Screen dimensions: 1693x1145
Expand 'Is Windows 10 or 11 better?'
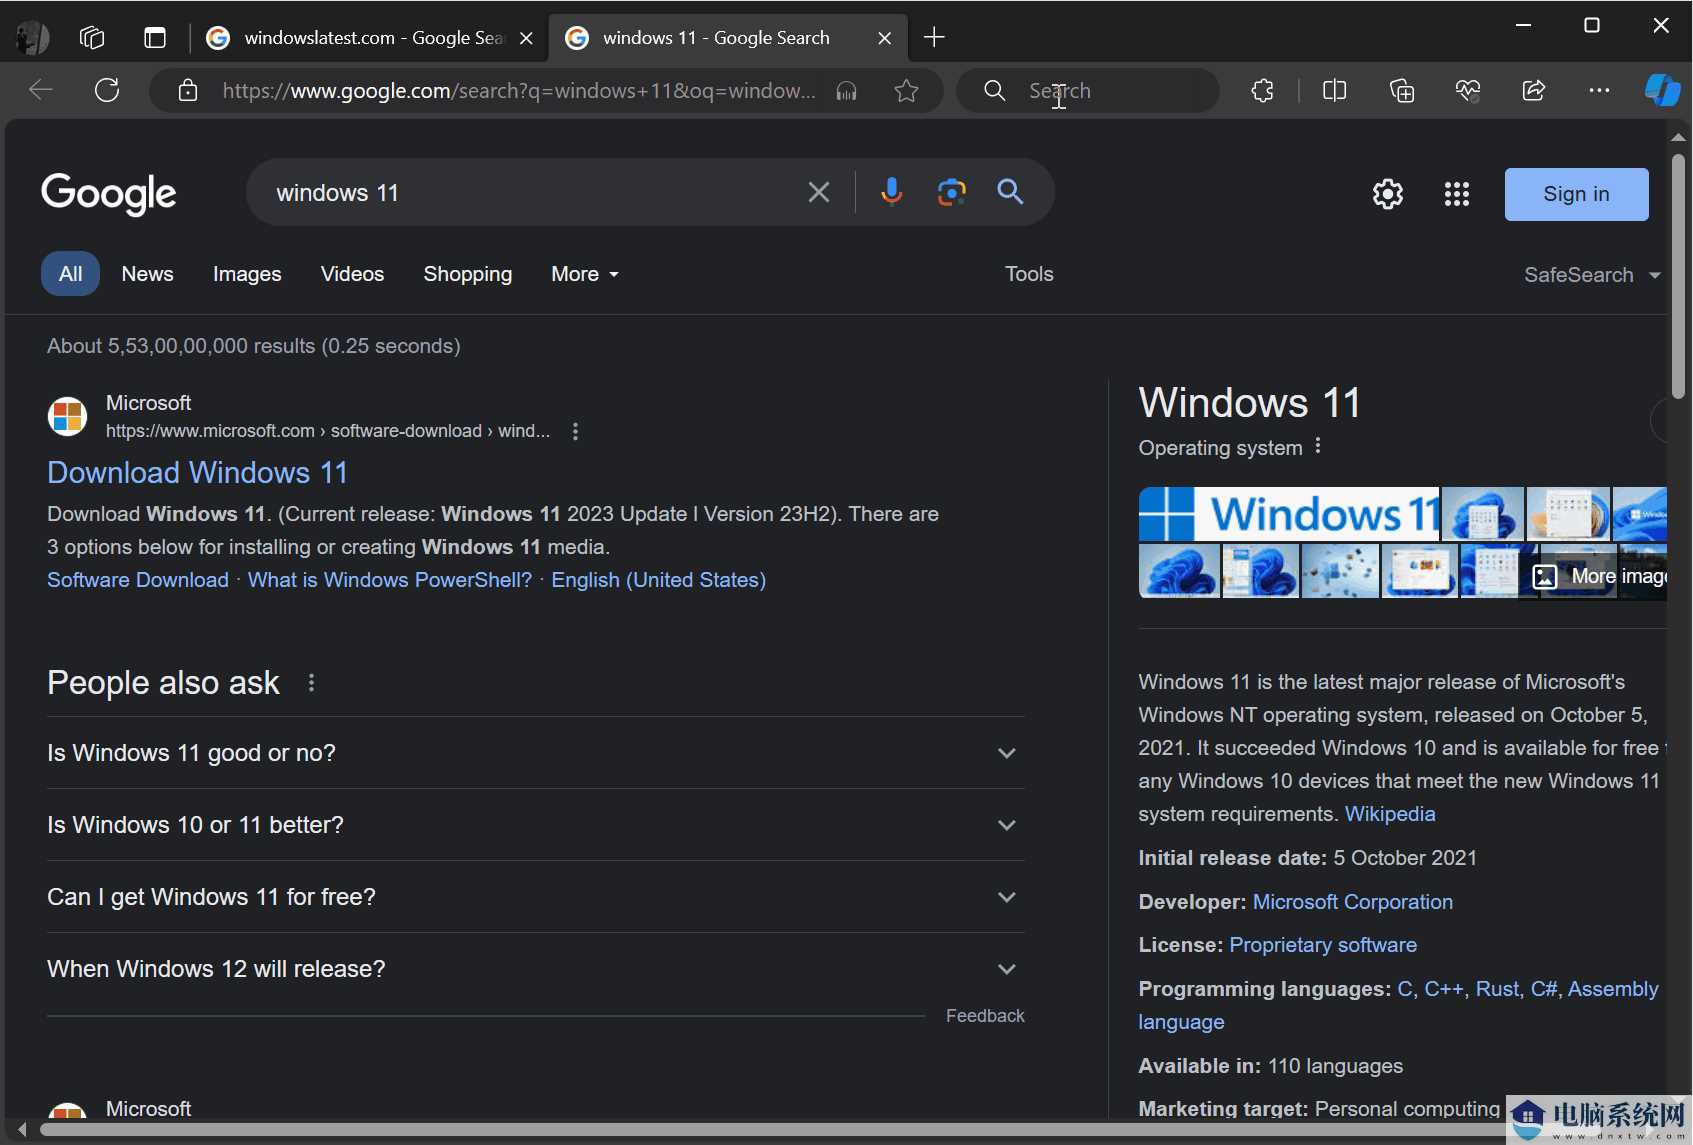tap(536, 825)
